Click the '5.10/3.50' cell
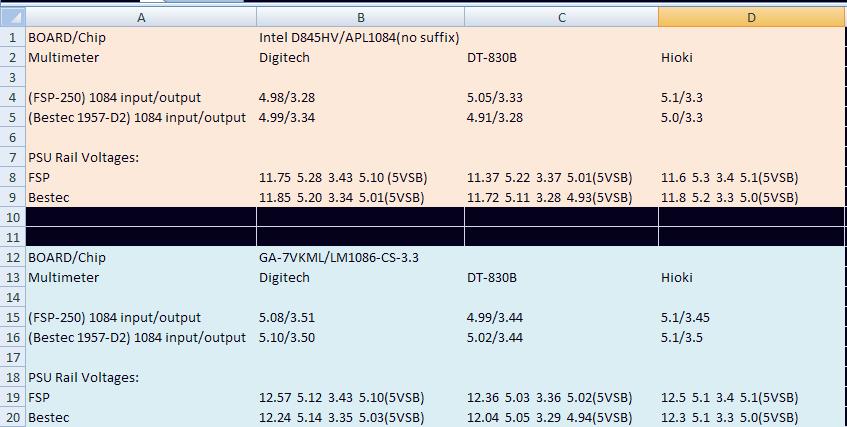Image resolution: width=847 pixels, height=427 pixels. click(x=360, y=337)
